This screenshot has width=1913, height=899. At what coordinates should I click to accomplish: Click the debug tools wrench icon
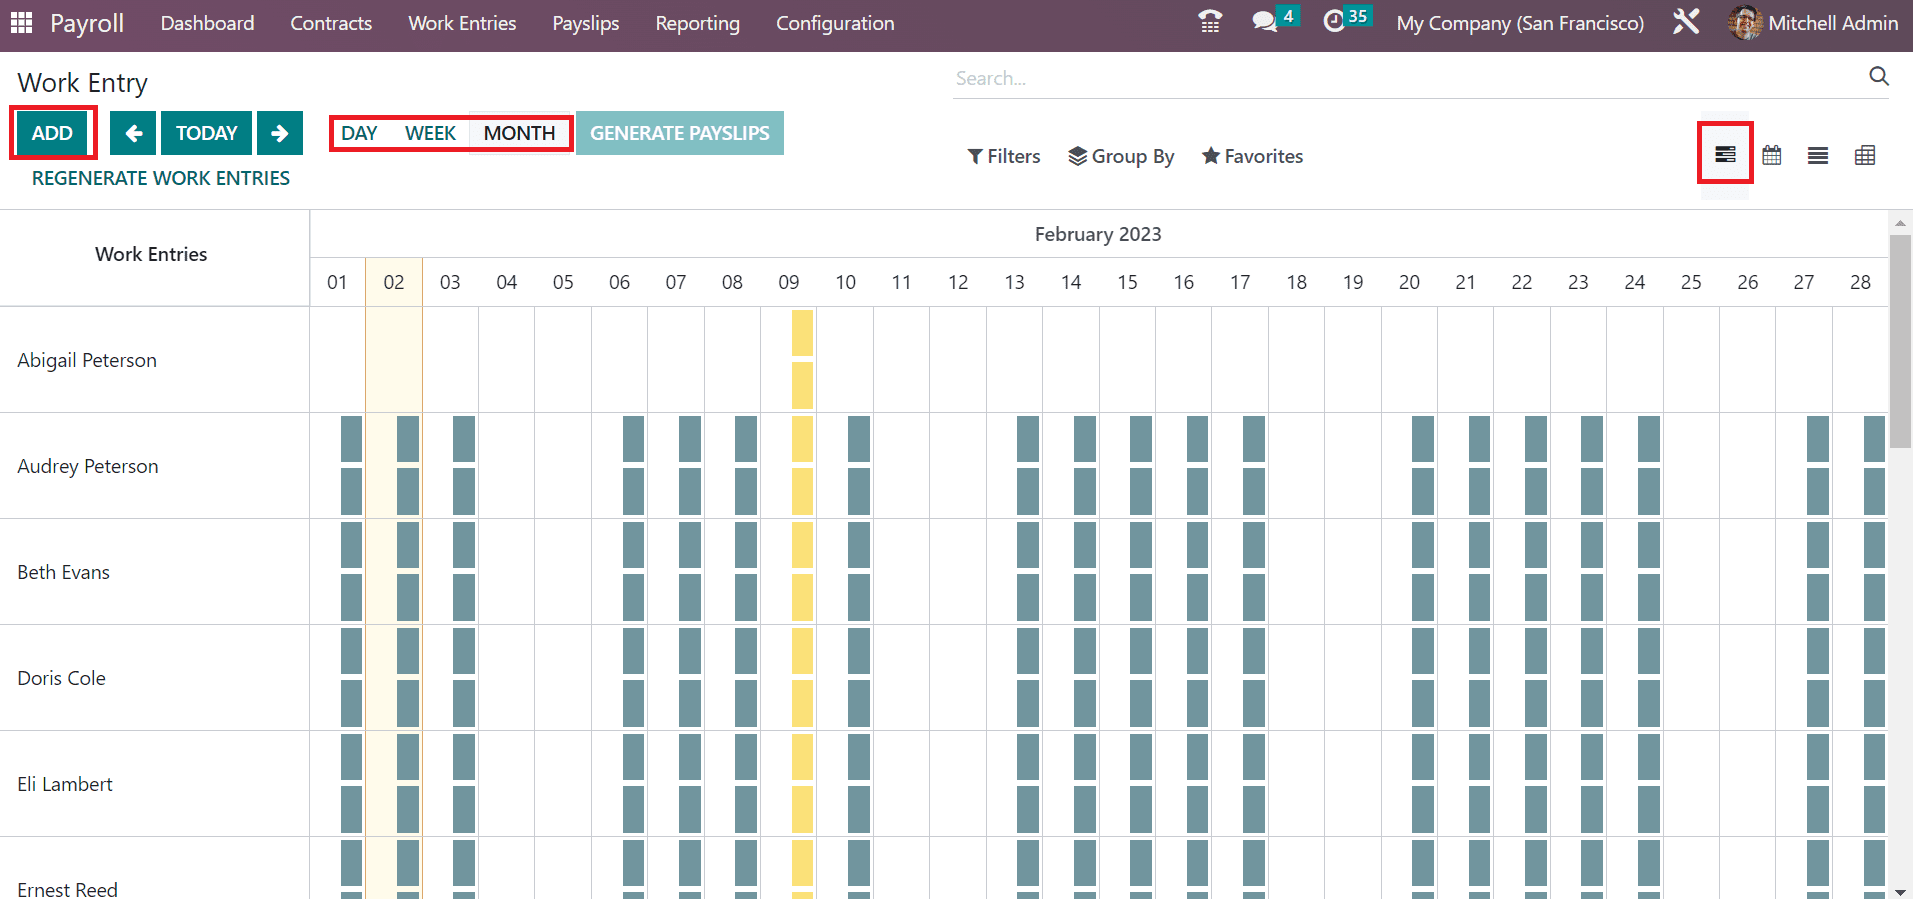[1686, 22]
